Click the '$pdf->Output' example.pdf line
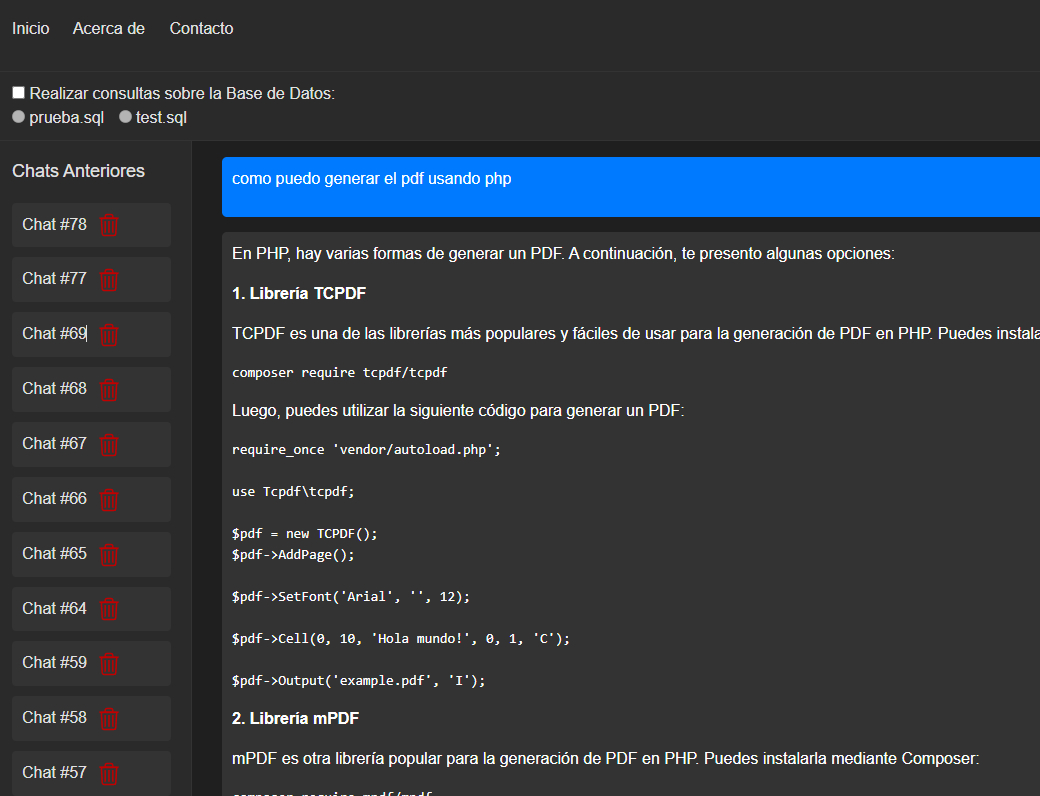1040x796 pixels. tap(359, 681)
